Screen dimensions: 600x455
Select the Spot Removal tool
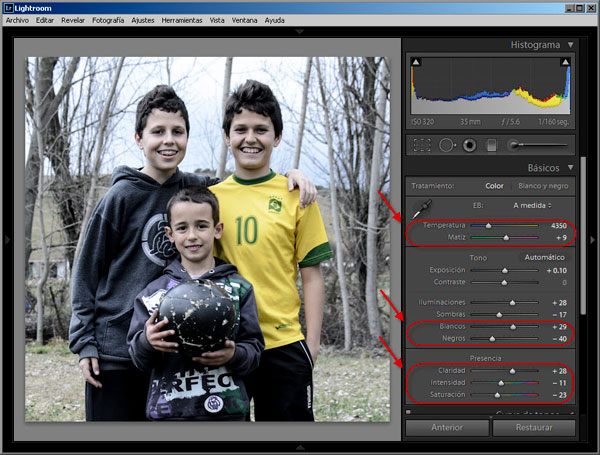[447, 145]
